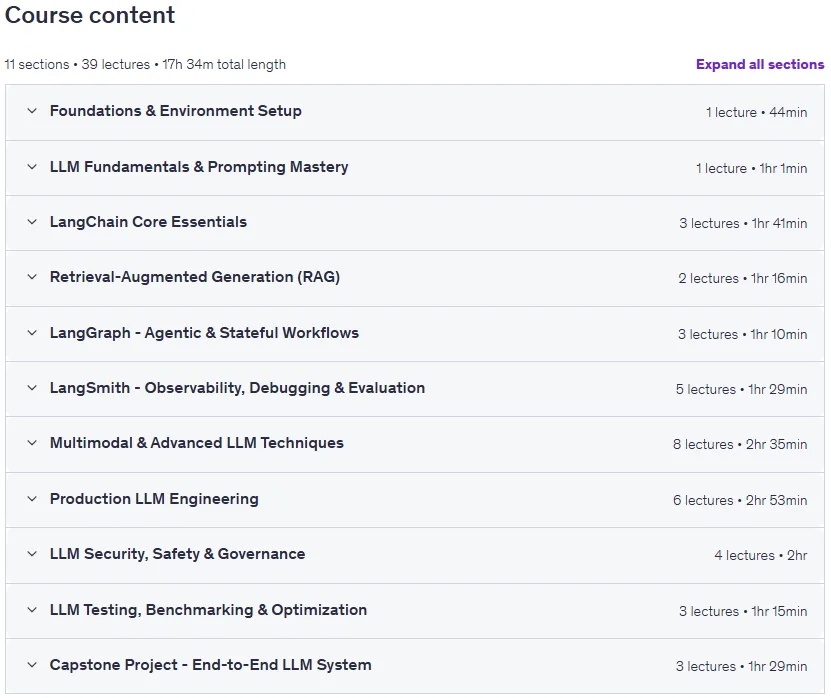Select LangChain Core Essentials section title
The image size is (831, 698).
pos(148,222)
